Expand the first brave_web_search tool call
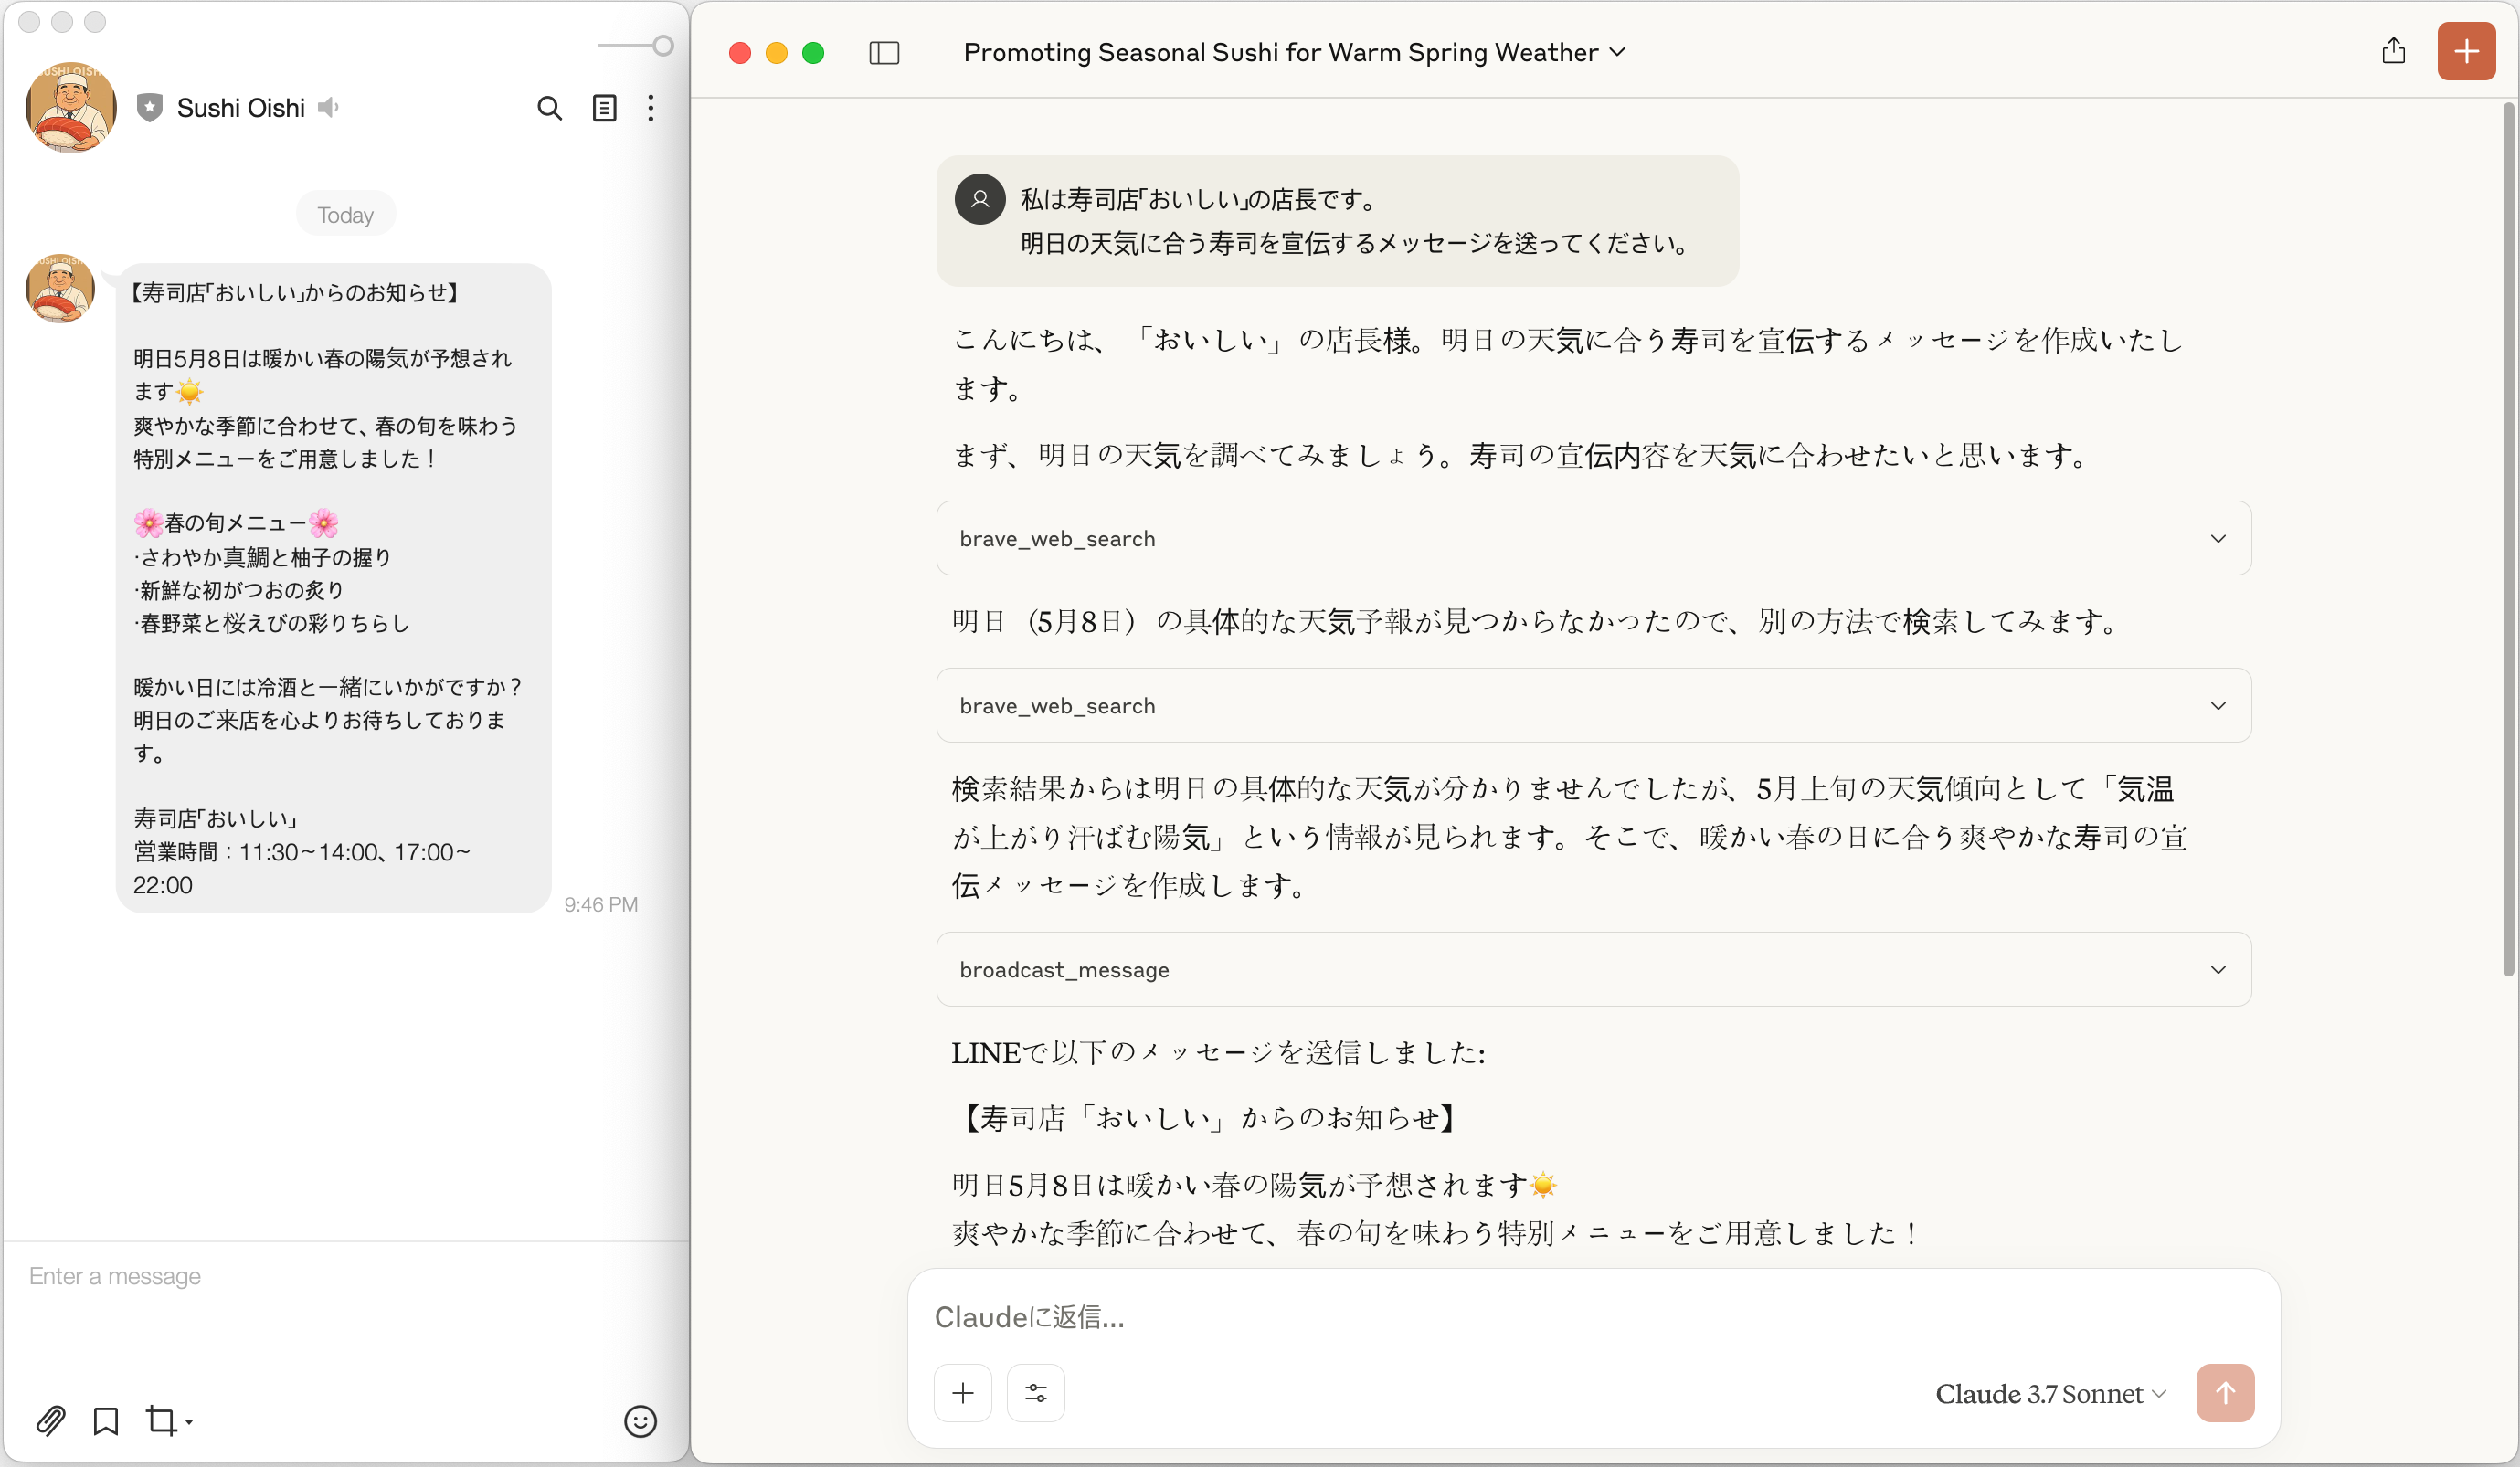 (1593, 539)
